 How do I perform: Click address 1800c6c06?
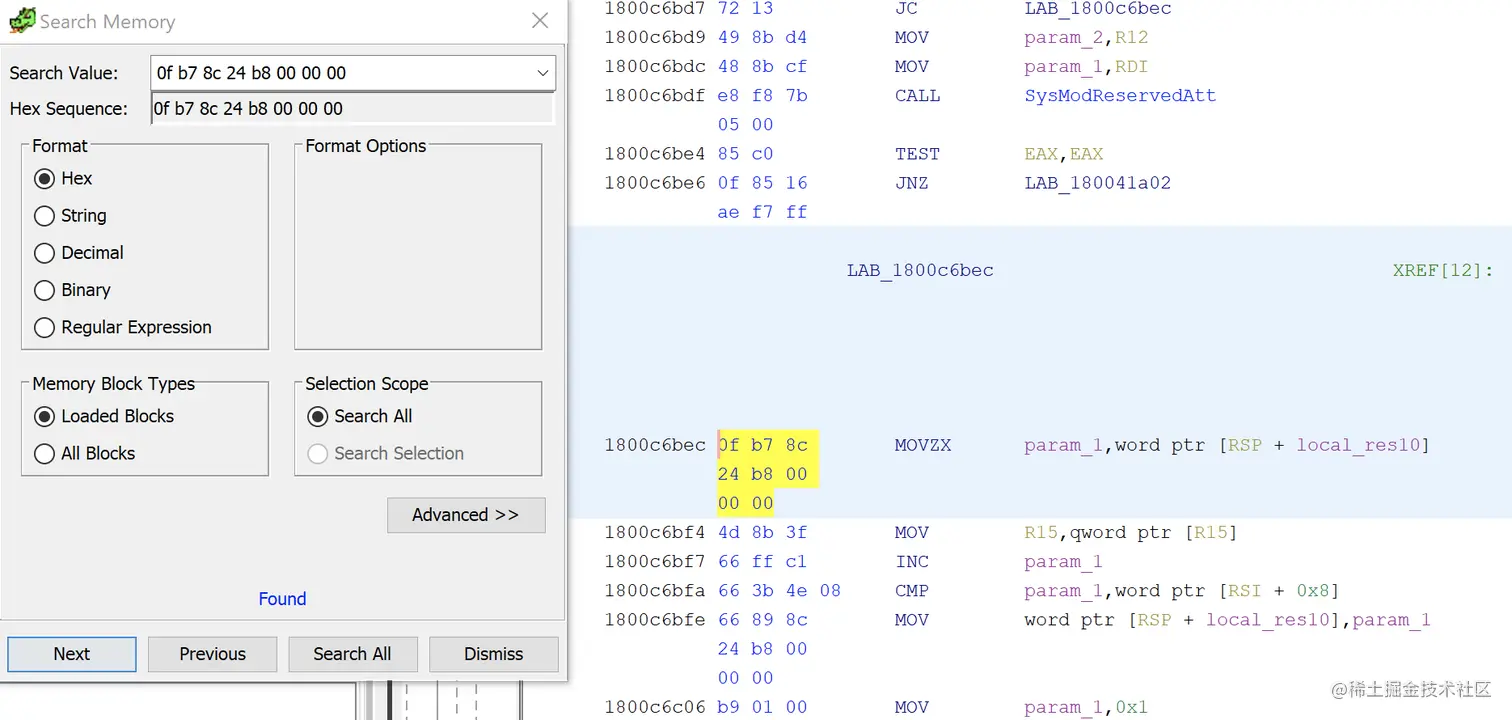[655, 707]
